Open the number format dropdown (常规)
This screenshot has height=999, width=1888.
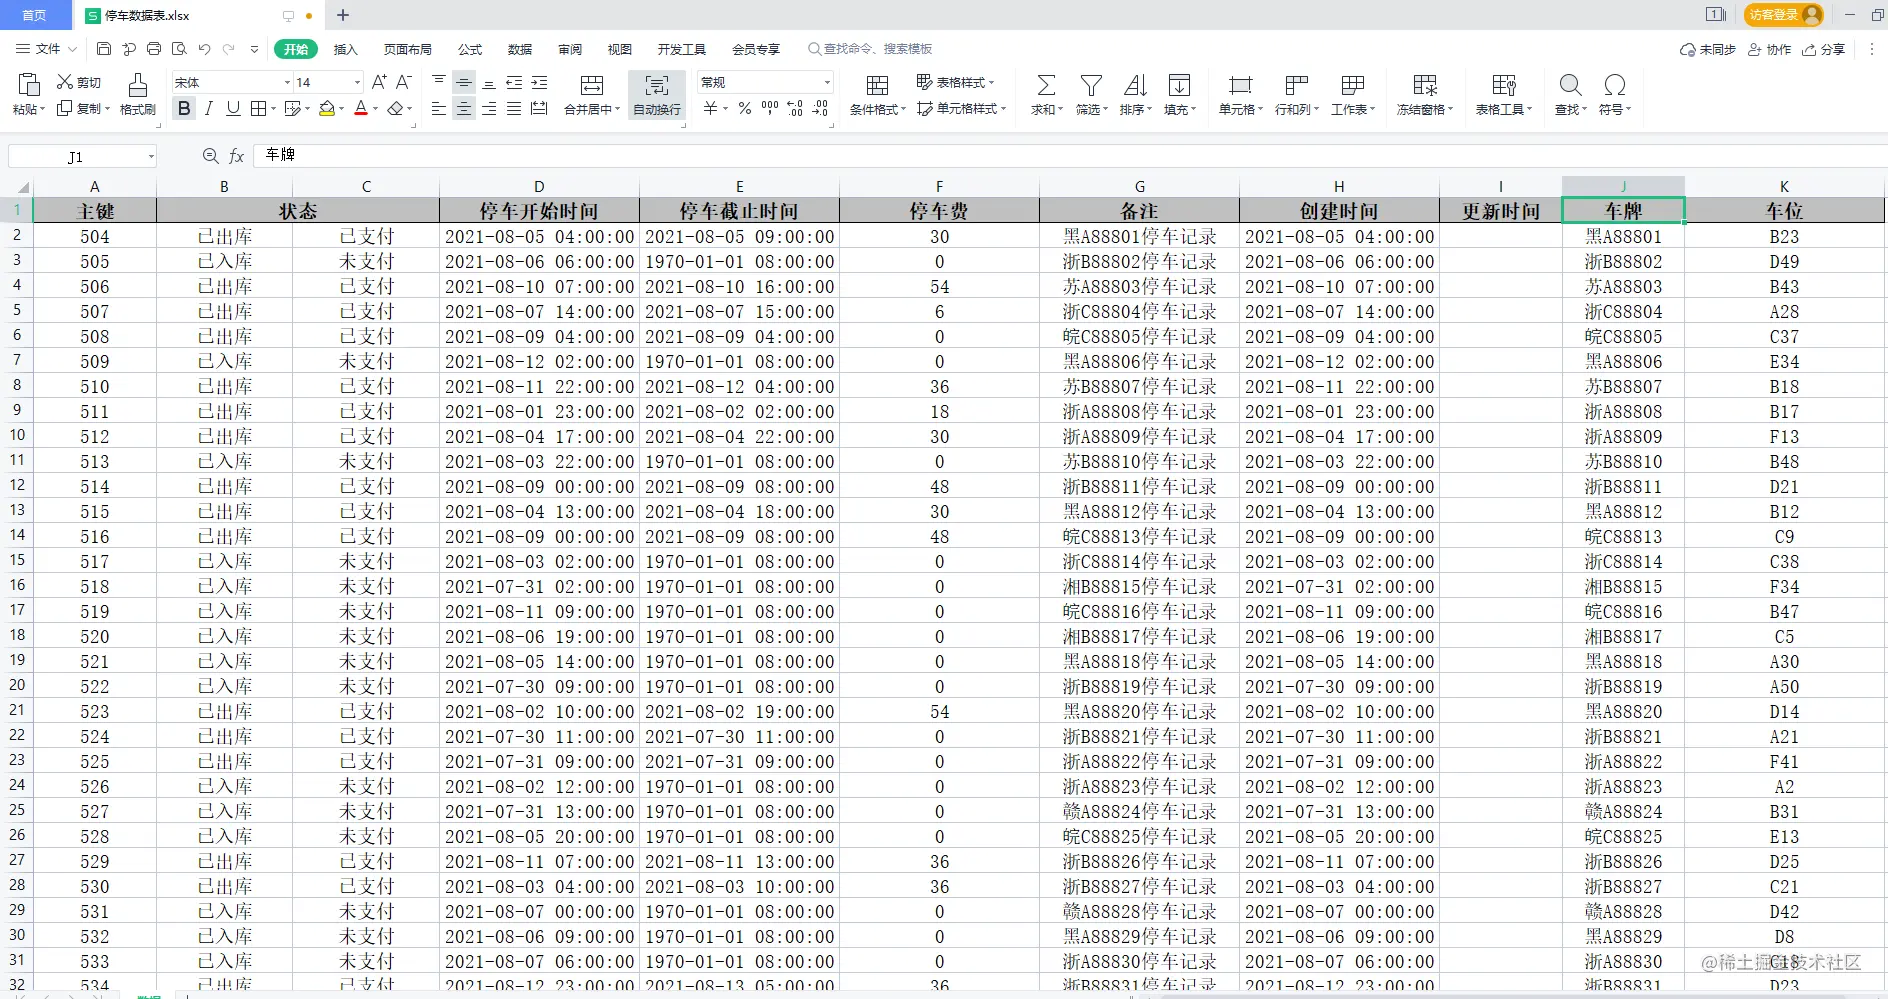pyautogui.click(x=827, y=83)
